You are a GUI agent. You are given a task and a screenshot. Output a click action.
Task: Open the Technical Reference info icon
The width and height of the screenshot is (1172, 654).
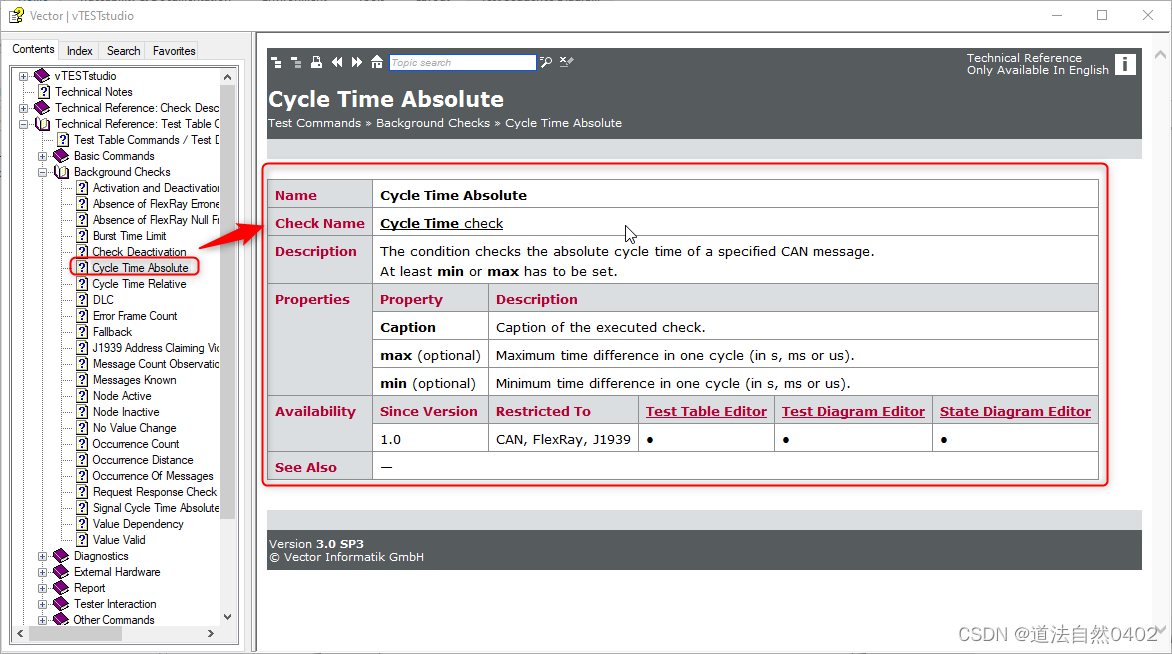pyautogui.click(x=1125, y=63)
